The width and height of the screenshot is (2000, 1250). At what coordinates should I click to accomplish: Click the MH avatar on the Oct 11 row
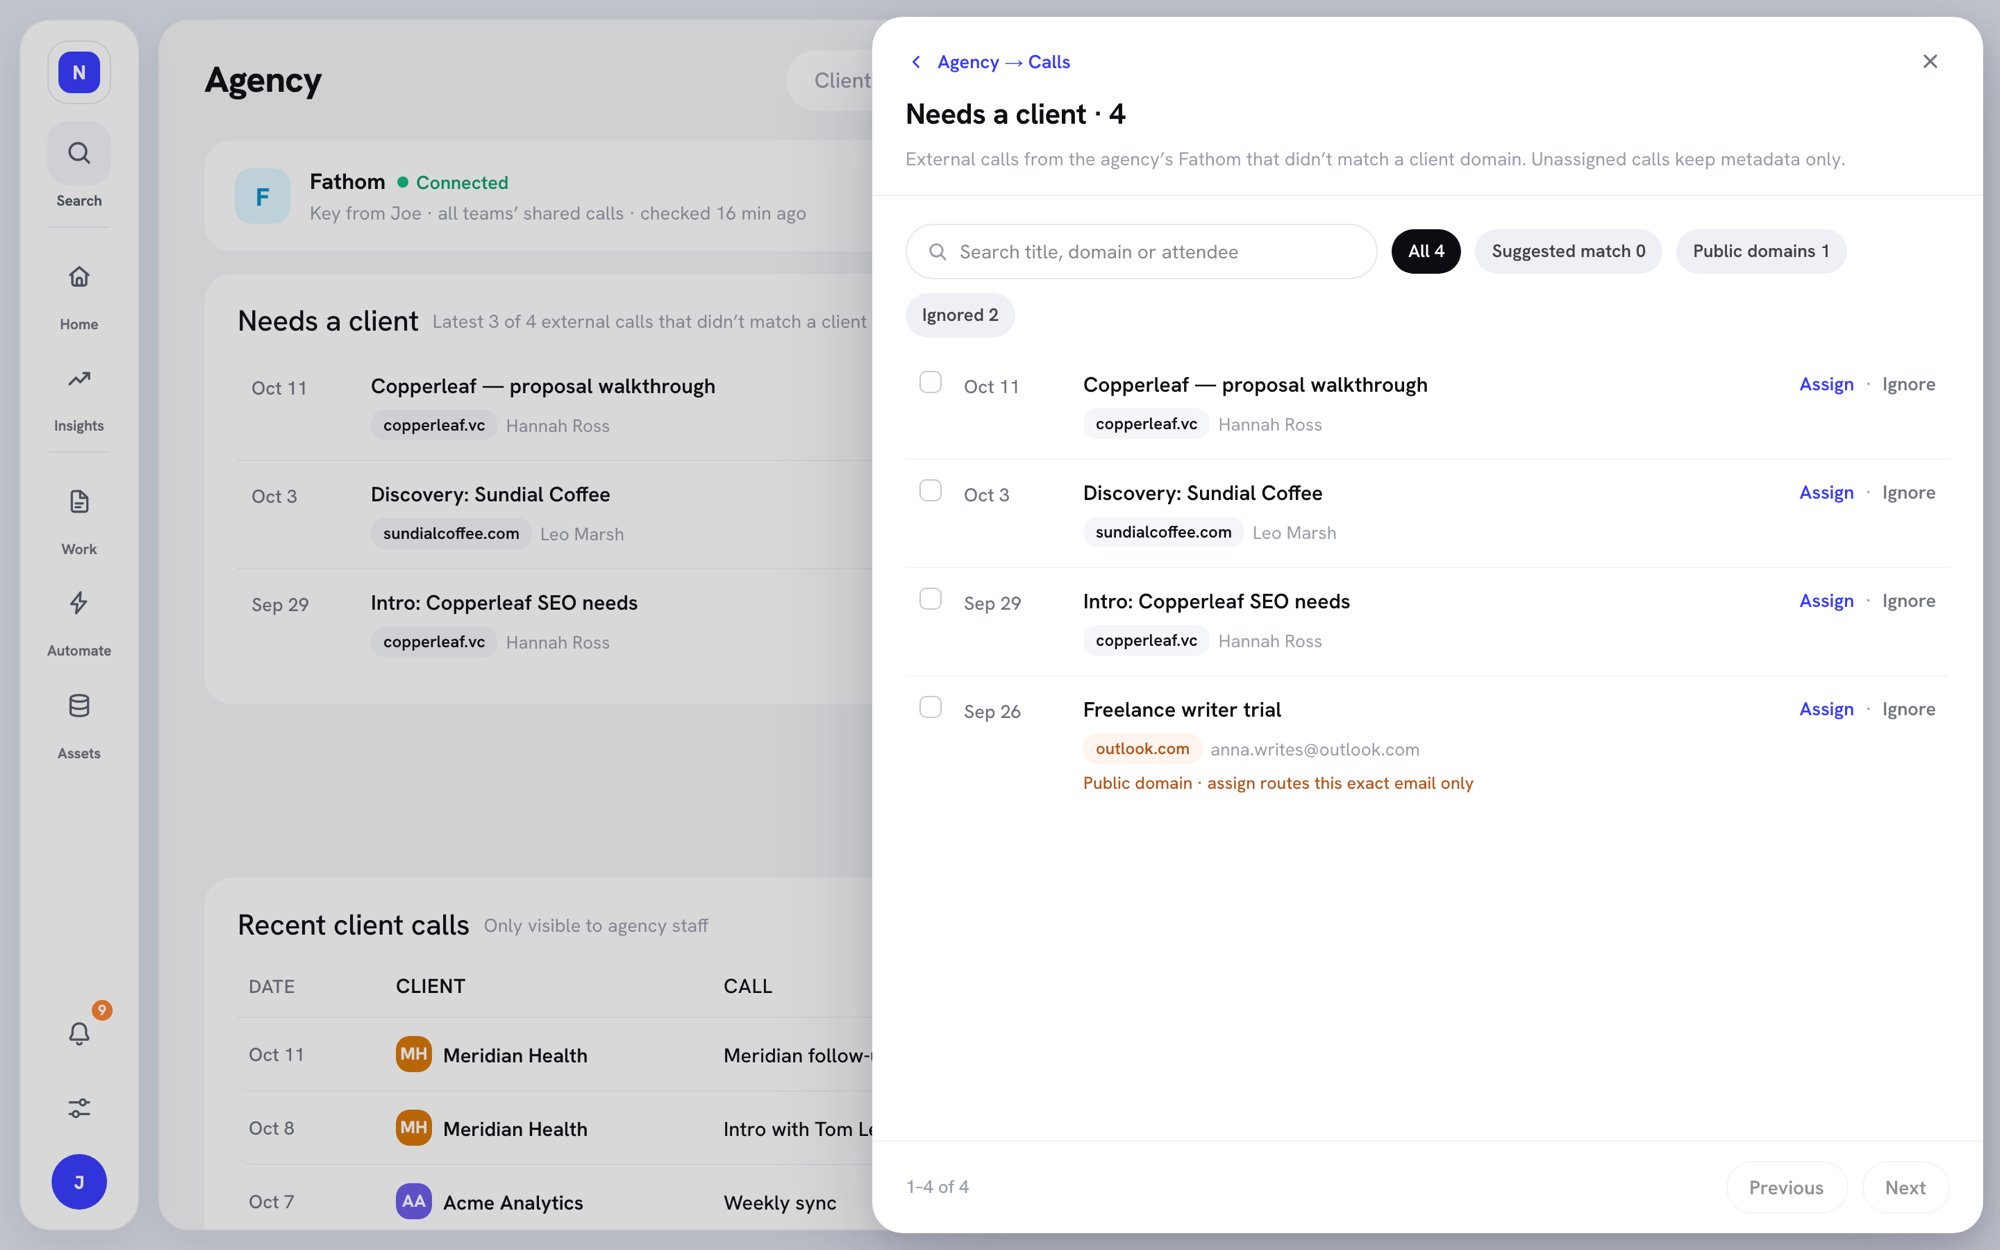click(x=413, y=1054)
